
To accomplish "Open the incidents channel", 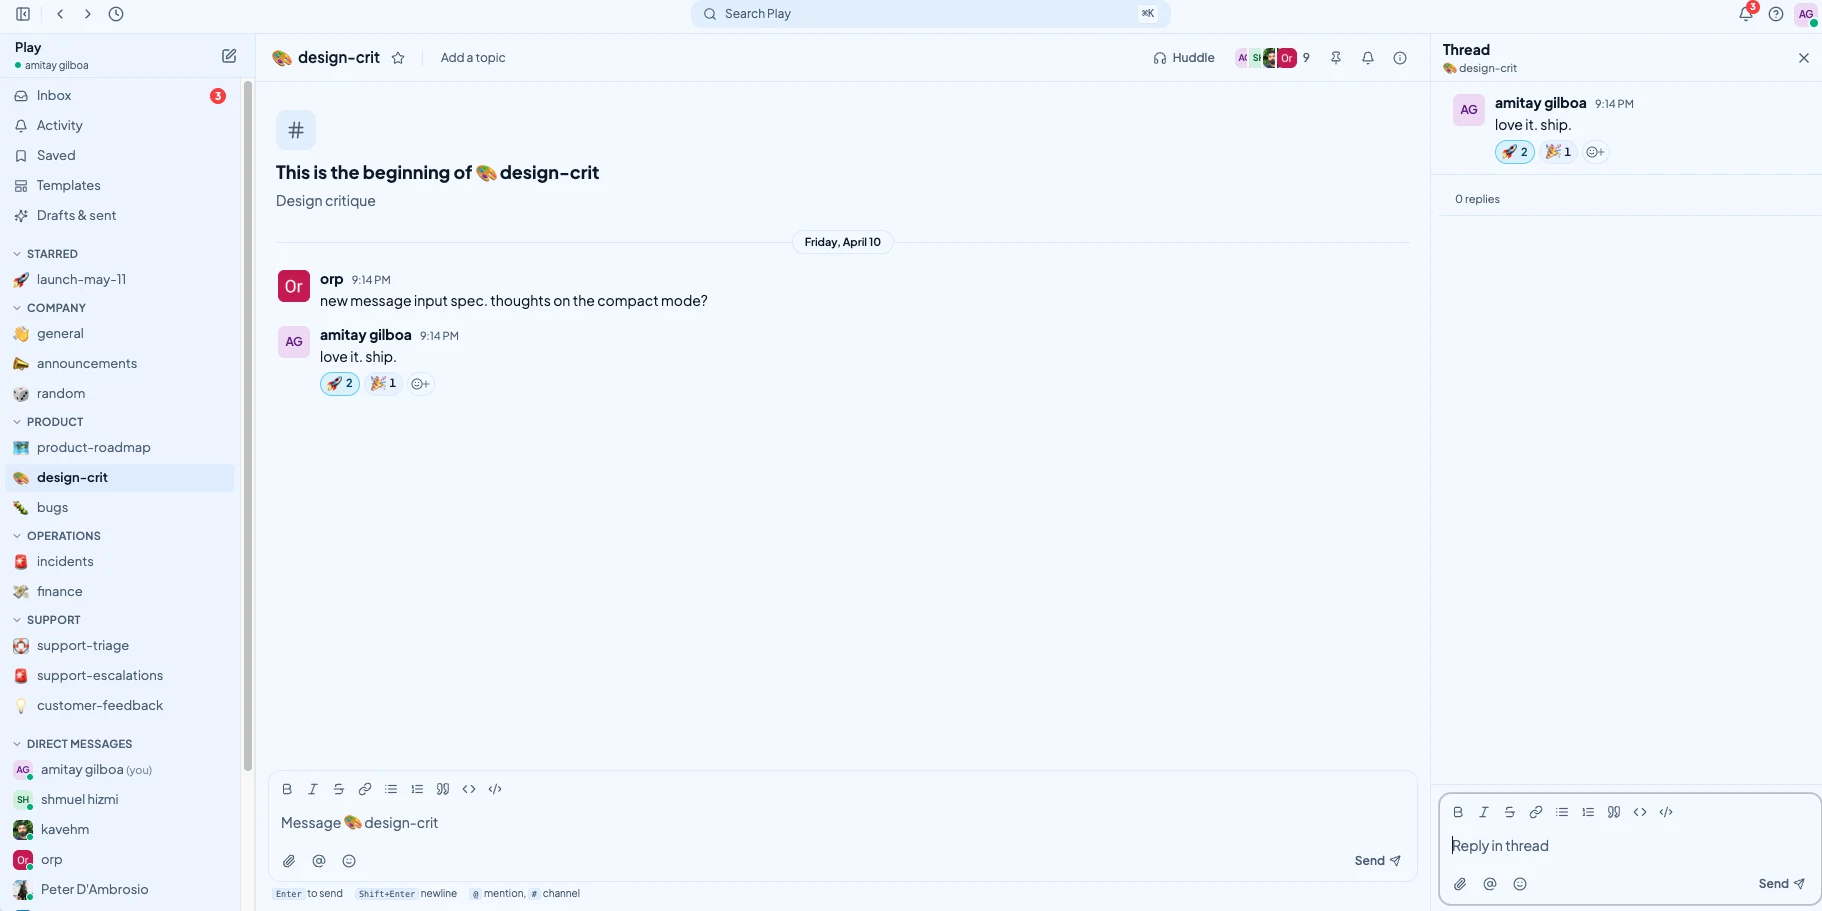I will coord(120,562).
